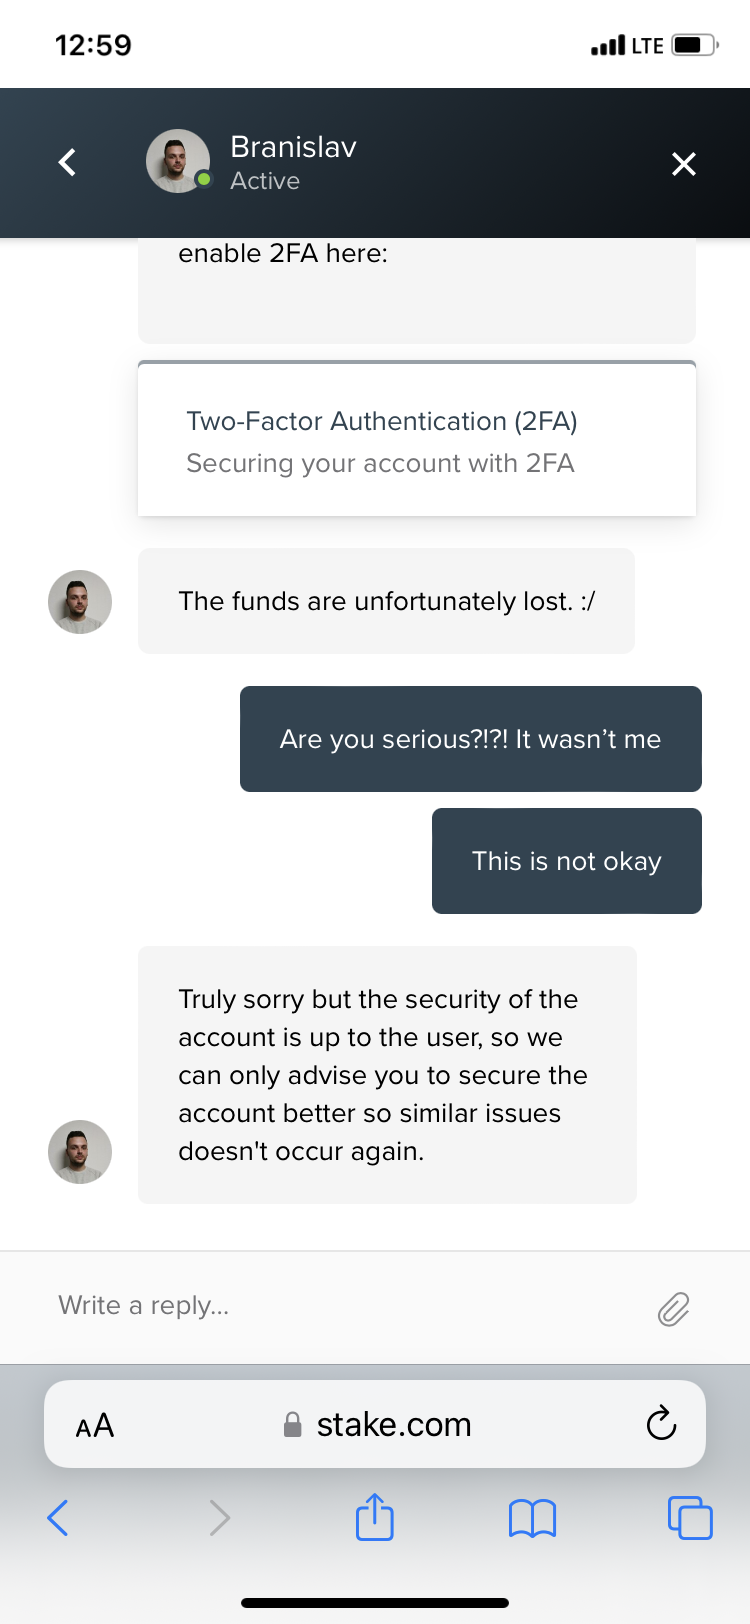Tap the padlock icon next to stake.com
750x1624 pixels.
click(x=293, y=1424)
